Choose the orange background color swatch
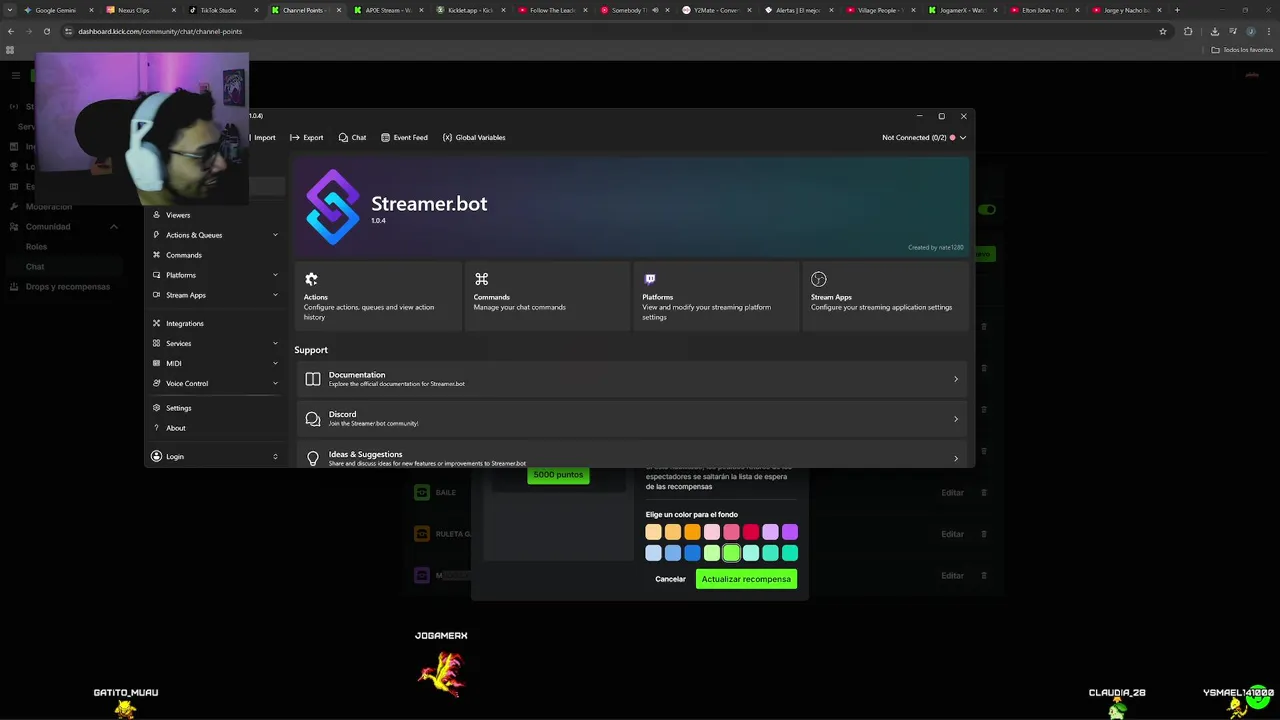Screen dimensions: 1280x720 point(692,532)
